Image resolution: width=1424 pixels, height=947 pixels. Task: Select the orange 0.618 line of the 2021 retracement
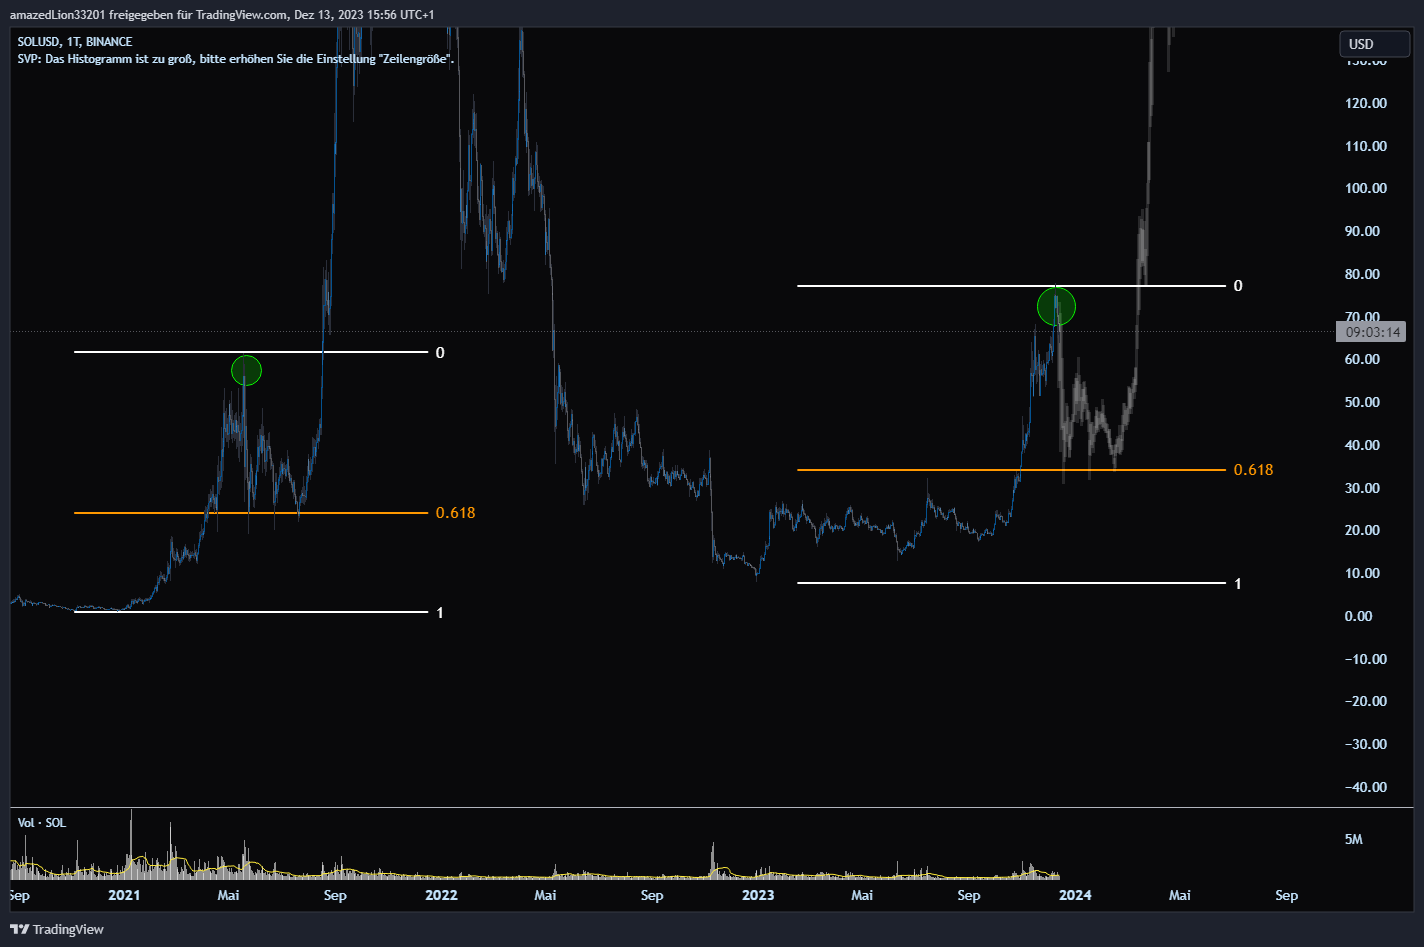(x=251, y=513)
